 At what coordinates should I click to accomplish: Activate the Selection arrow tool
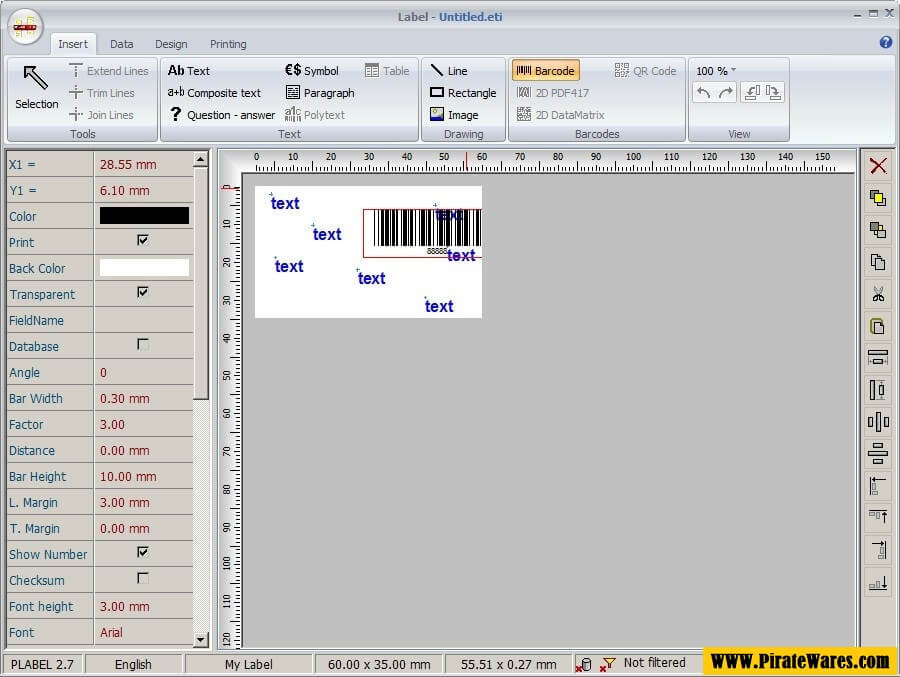point(36,87)
